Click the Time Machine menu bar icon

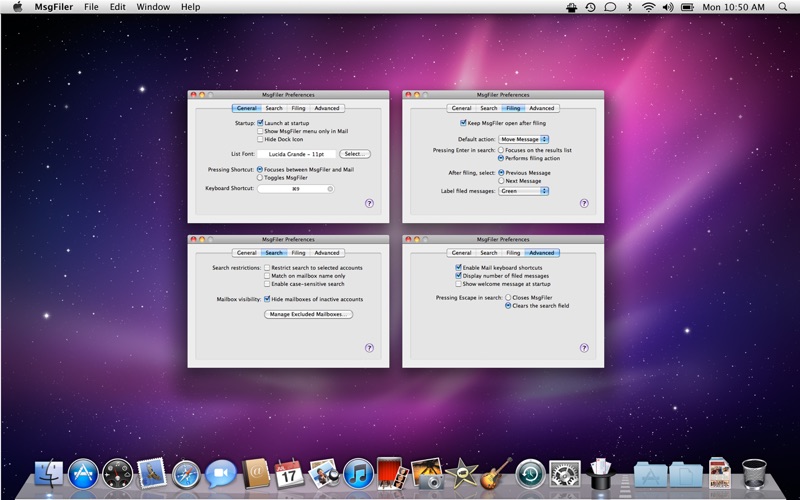[x=591, y=7]
